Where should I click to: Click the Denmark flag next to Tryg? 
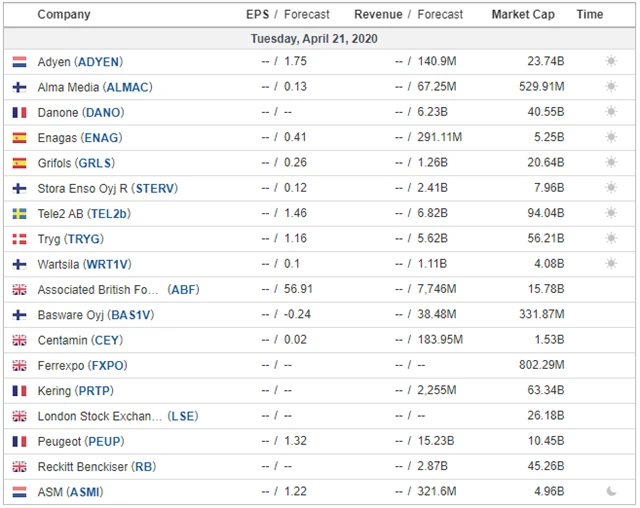[19, 239]
